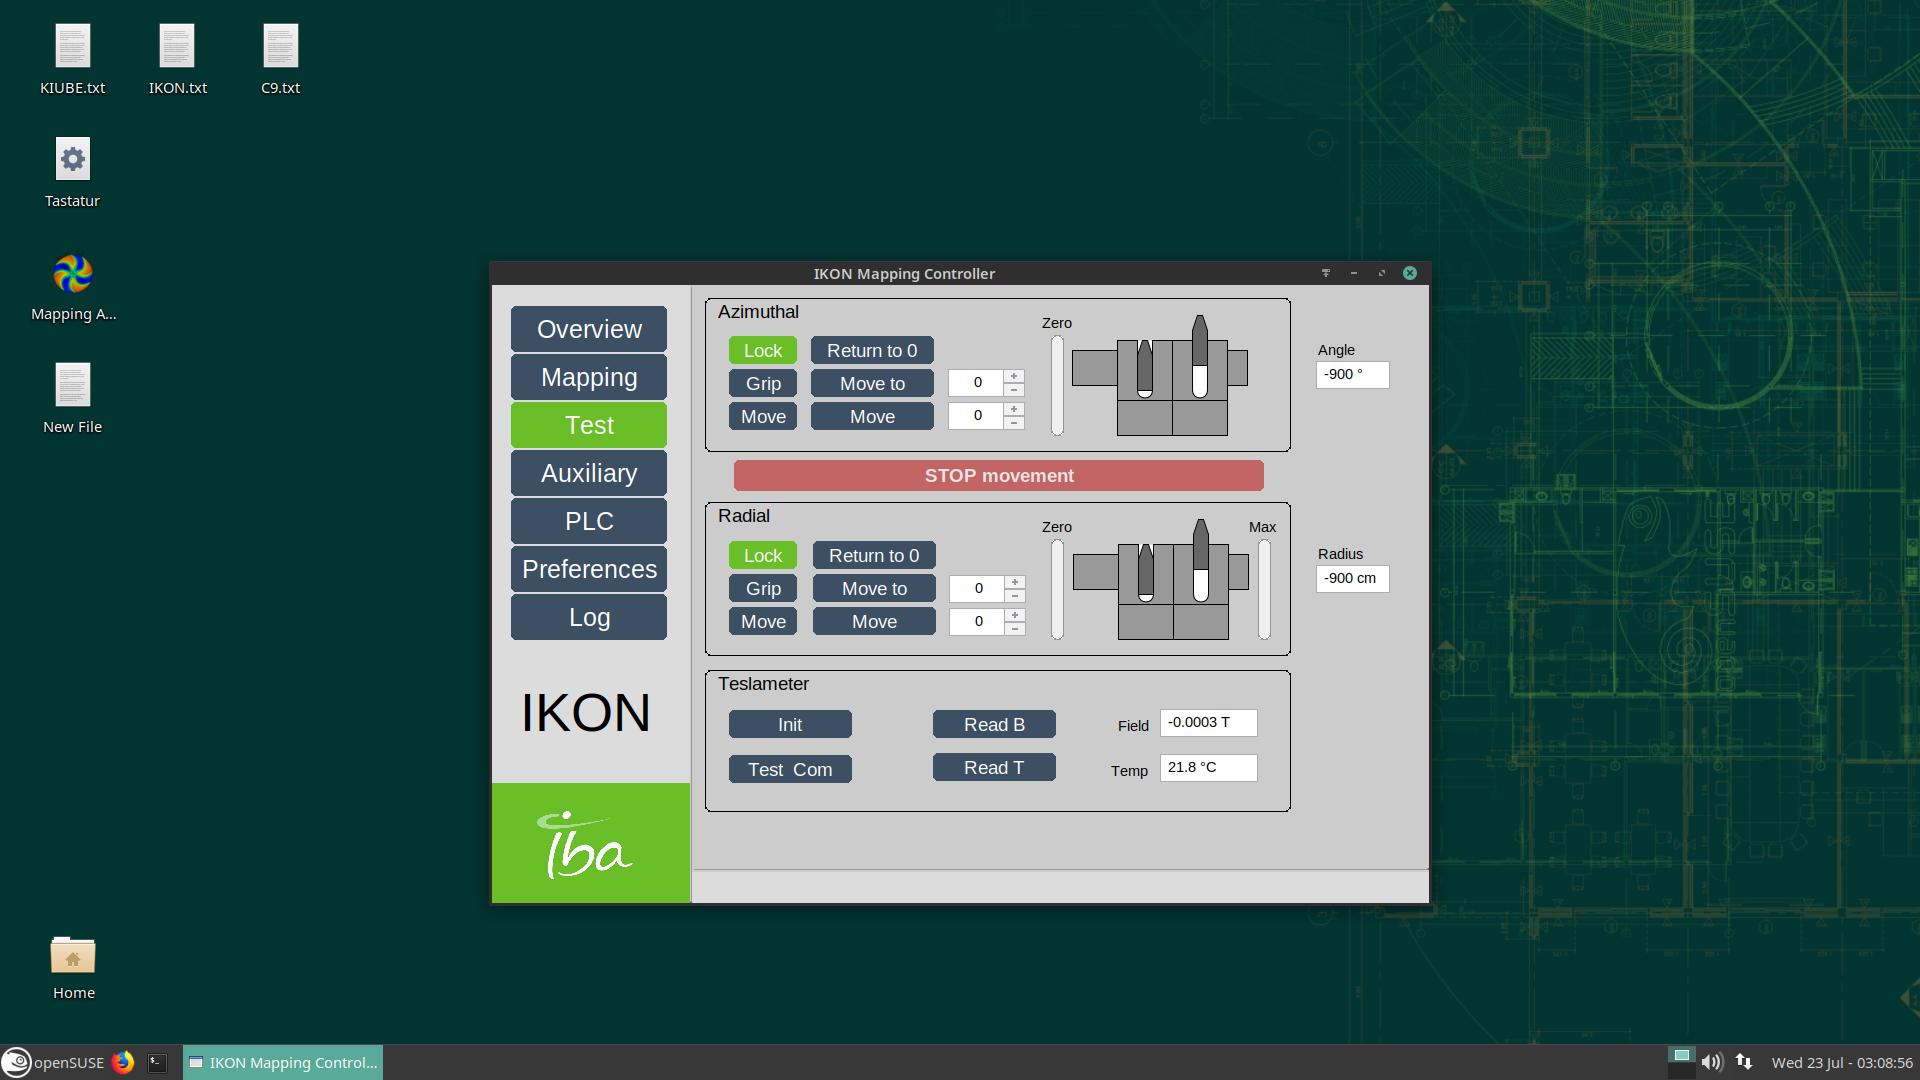Select the Test tab
Screen dimensions: 1920x1080
click(589, 425)
